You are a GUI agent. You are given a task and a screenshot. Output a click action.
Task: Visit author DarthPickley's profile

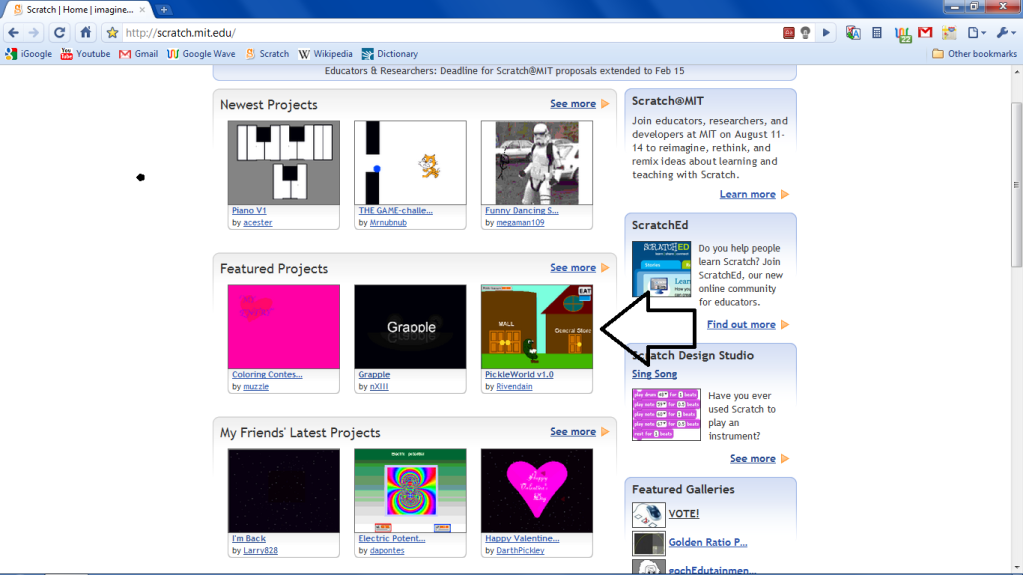point(520,550)
